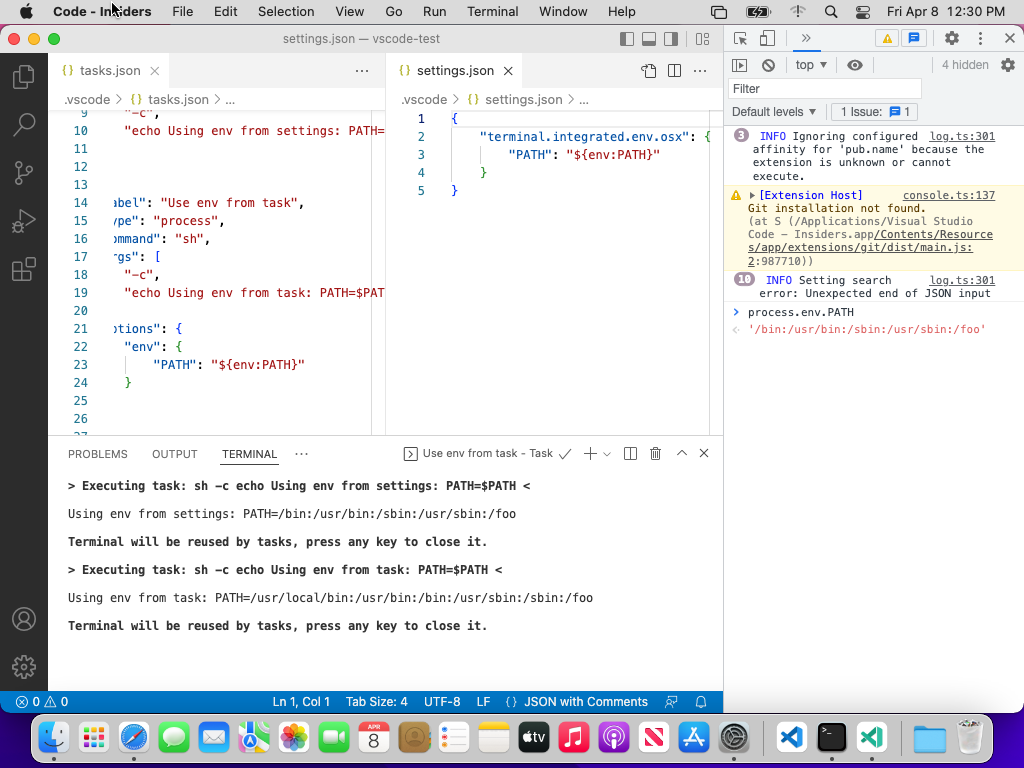Switch to the PROBLEMS tab
This screenshot has width=1024, height=768.
point(97,453)
